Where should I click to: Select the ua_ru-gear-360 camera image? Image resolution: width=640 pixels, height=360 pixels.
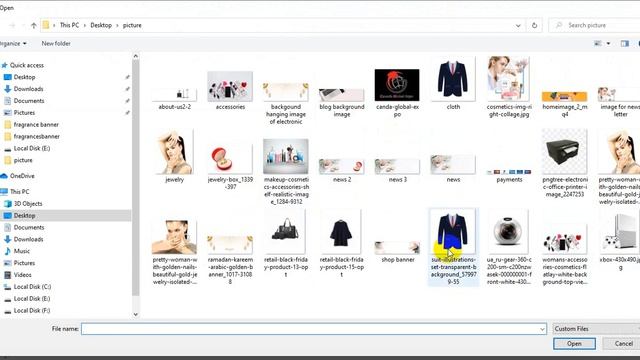coord(509,247)
